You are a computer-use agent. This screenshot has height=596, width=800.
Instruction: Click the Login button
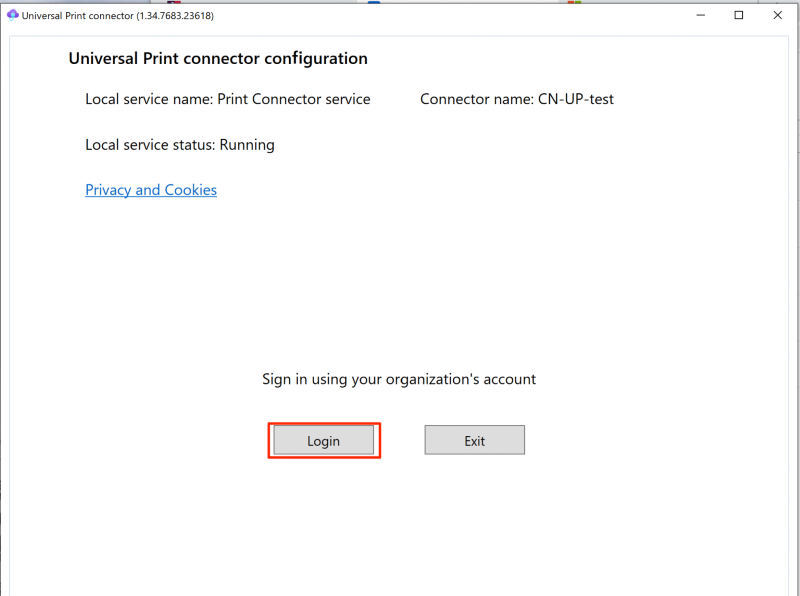(323, 440)
